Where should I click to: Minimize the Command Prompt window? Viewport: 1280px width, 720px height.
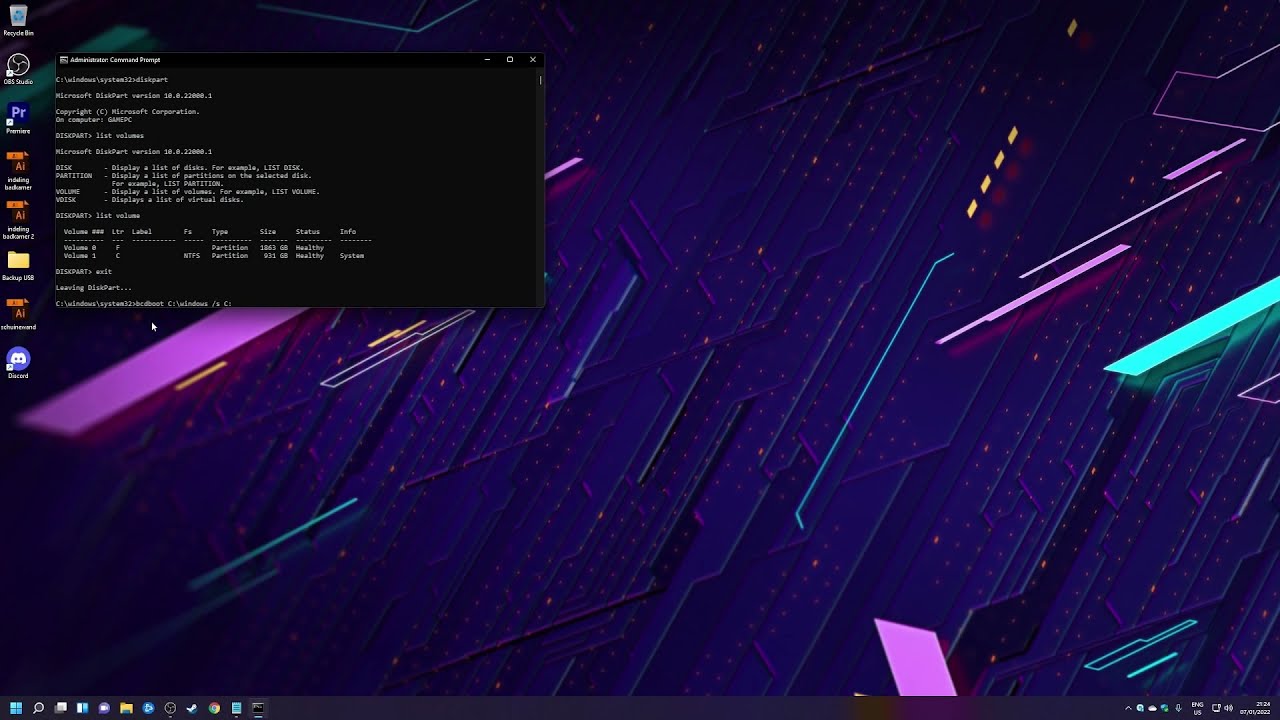(x=487, y=60)
